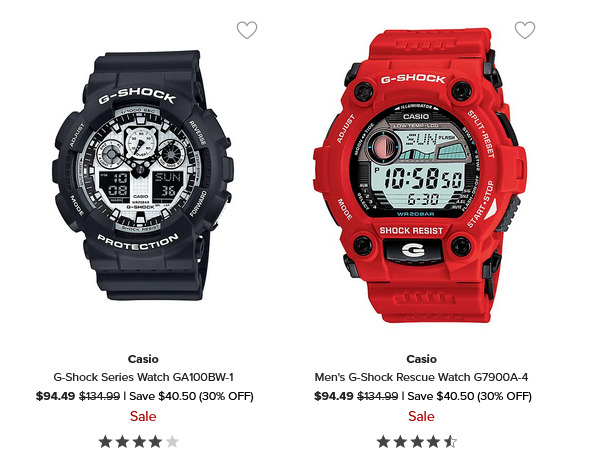Click Save $40.50 (30% OFF) text for G7900A-4
The height and width of the screenshot is (467, 589).
tap(470, 396)
